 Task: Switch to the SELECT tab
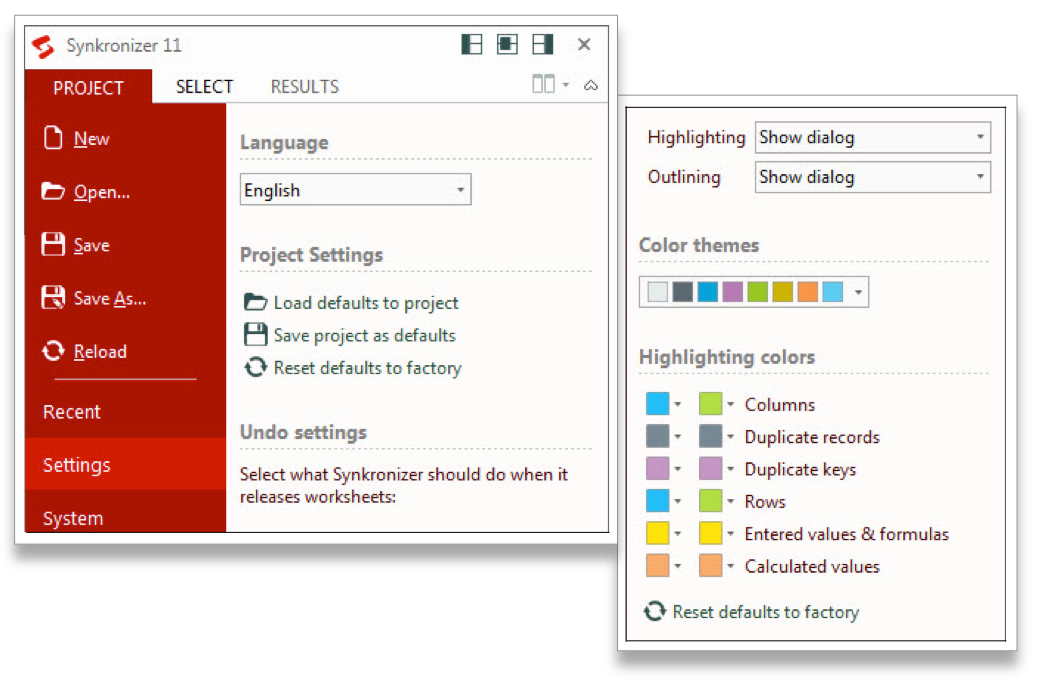click(x=204, y=87)
